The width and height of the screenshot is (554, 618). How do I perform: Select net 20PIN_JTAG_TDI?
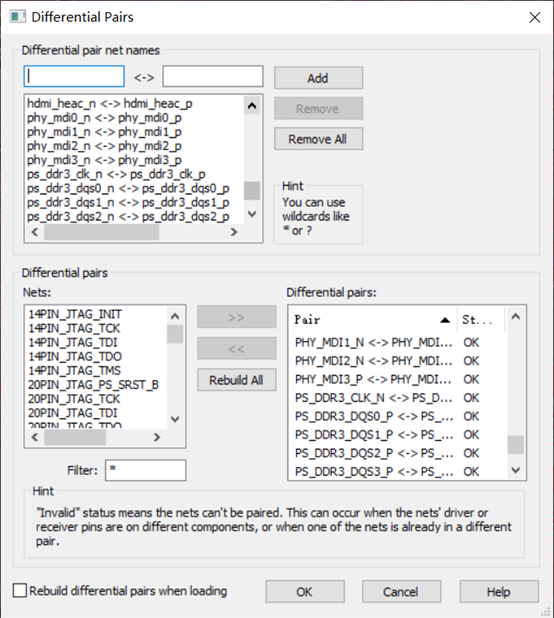97,413
